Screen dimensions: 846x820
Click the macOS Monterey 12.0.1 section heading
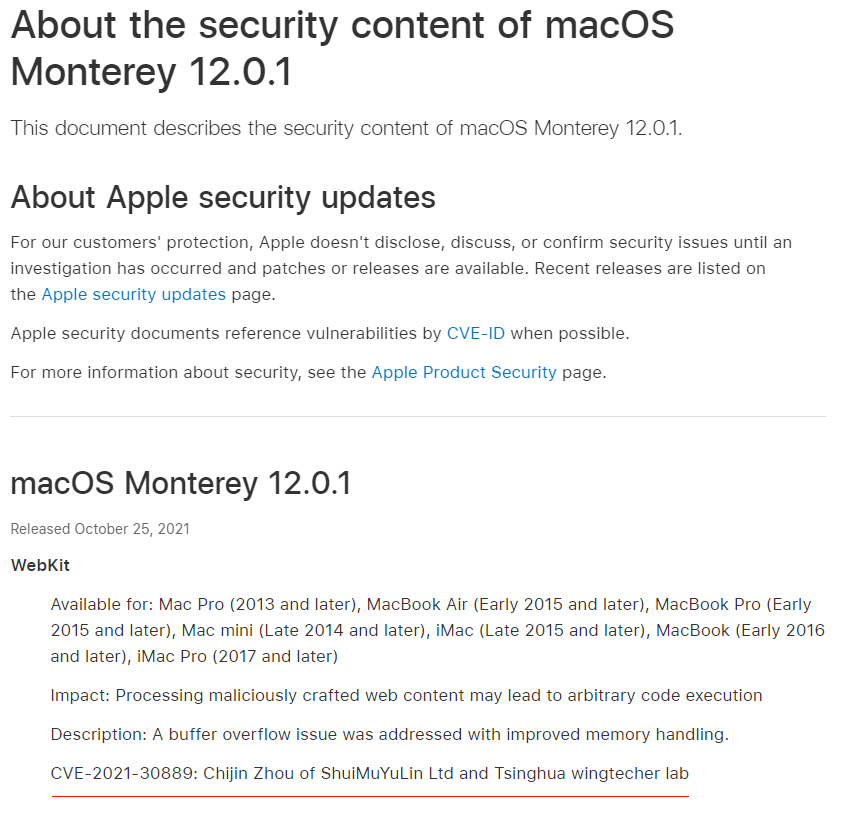[181, 483]
